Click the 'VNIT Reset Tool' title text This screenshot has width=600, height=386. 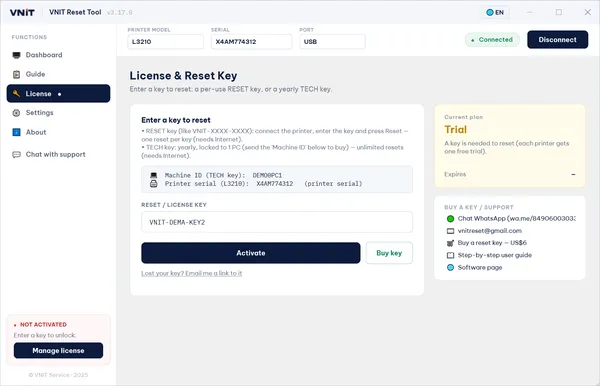tap(75, 12)
